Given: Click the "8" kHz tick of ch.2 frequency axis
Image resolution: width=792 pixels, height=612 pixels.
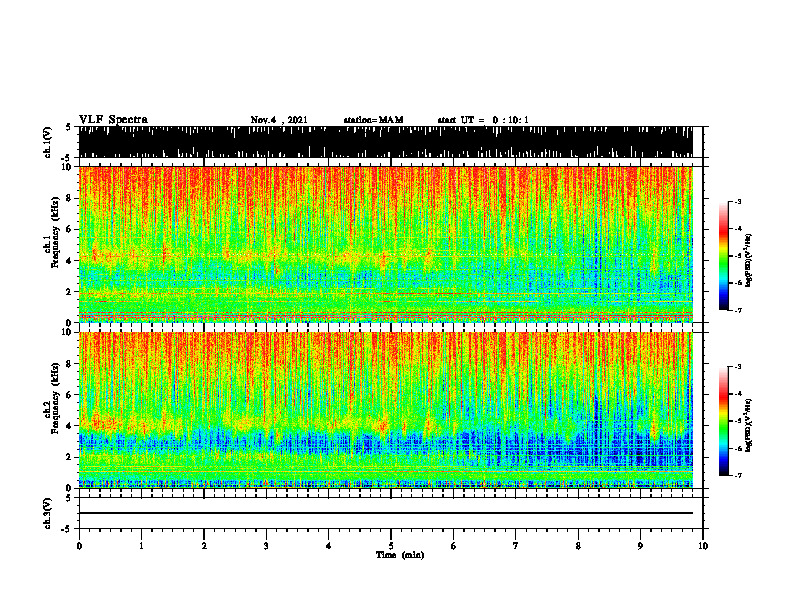Looking at the screenshot, I should pos(69,364).
